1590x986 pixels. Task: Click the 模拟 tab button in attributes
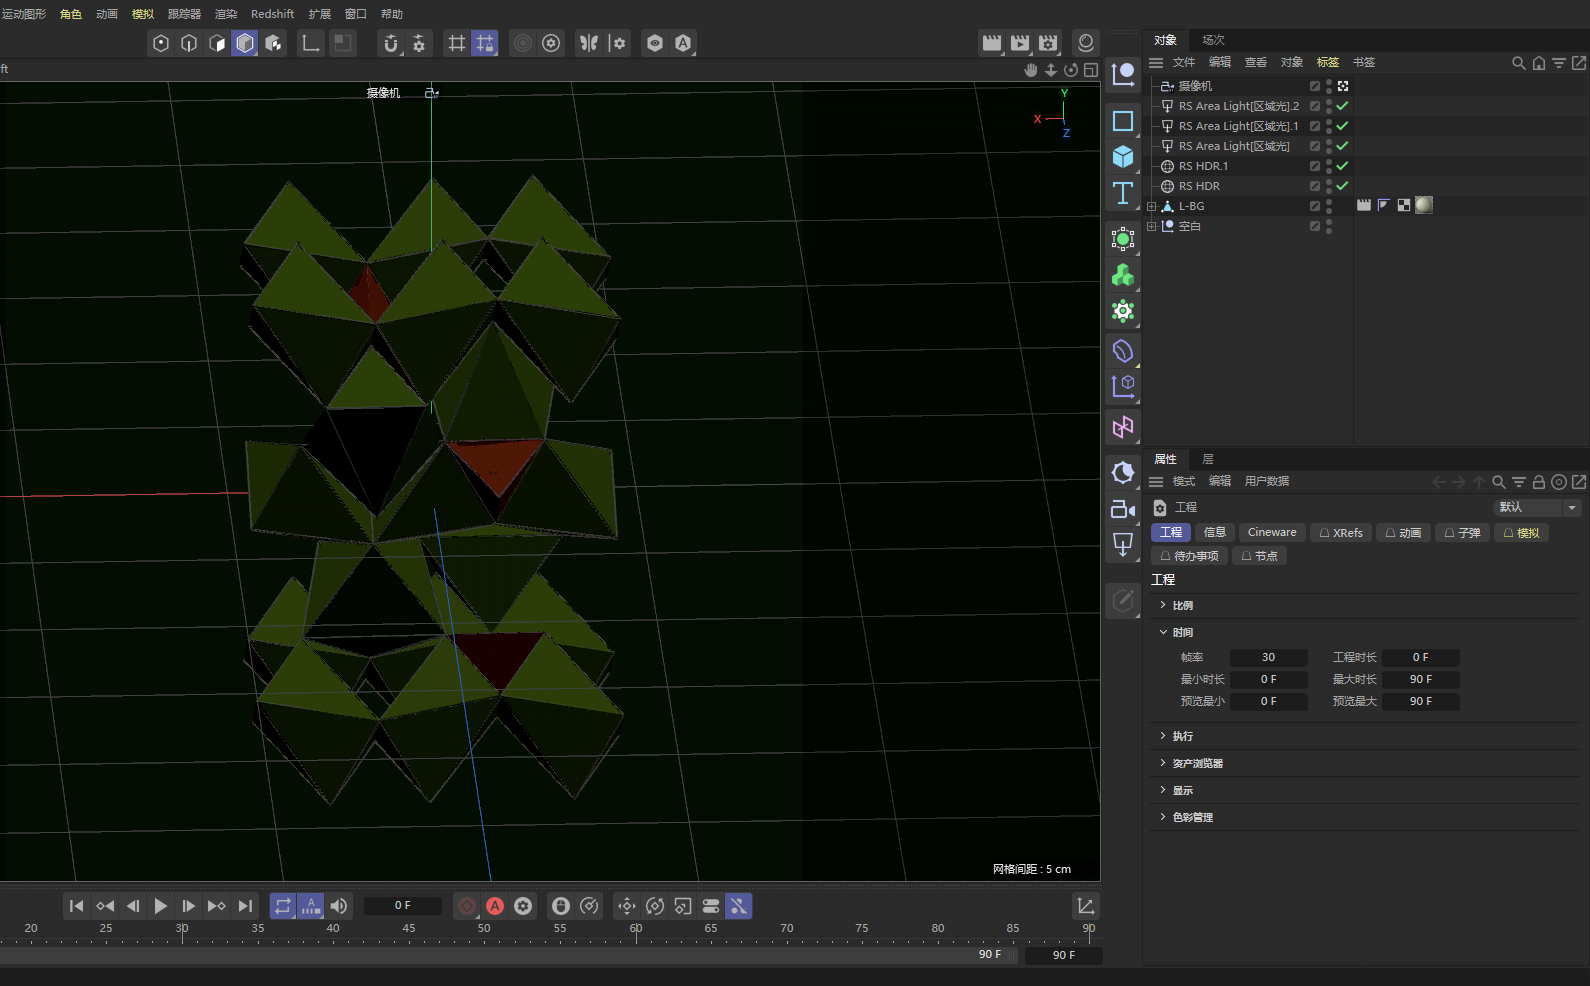coord(1521,533)
